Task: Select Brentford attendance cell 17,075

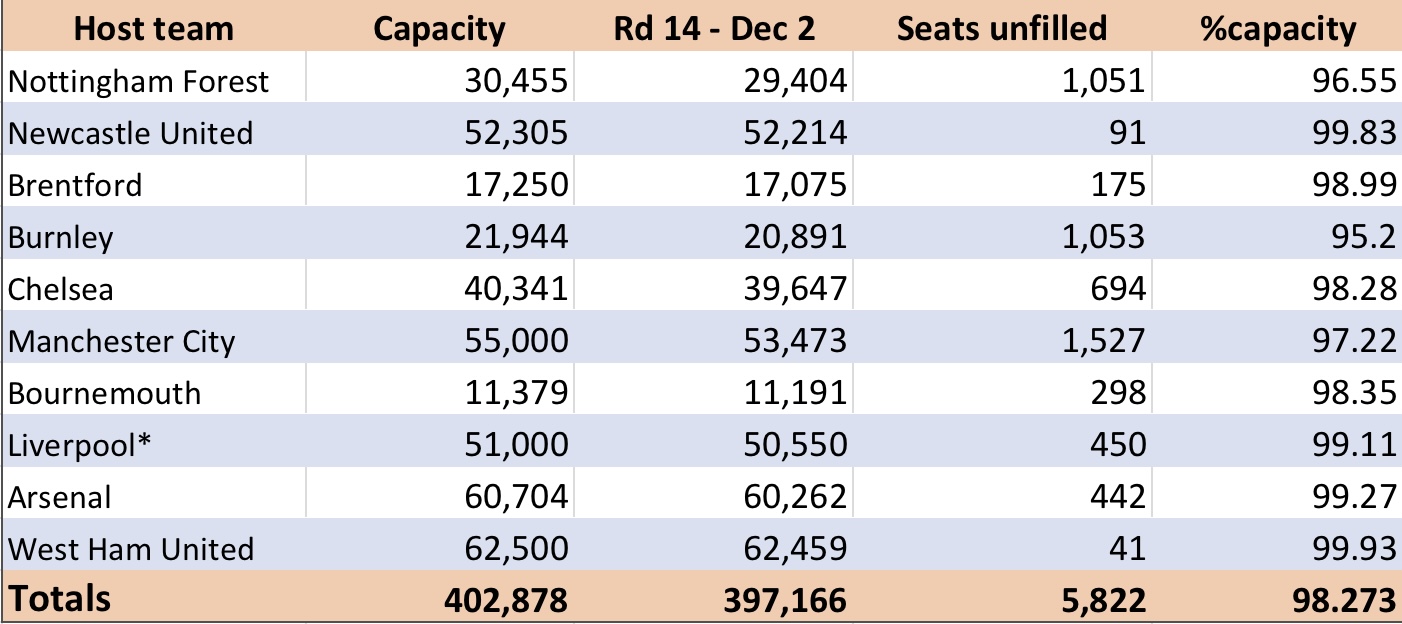Action: (x=714, y=184)
